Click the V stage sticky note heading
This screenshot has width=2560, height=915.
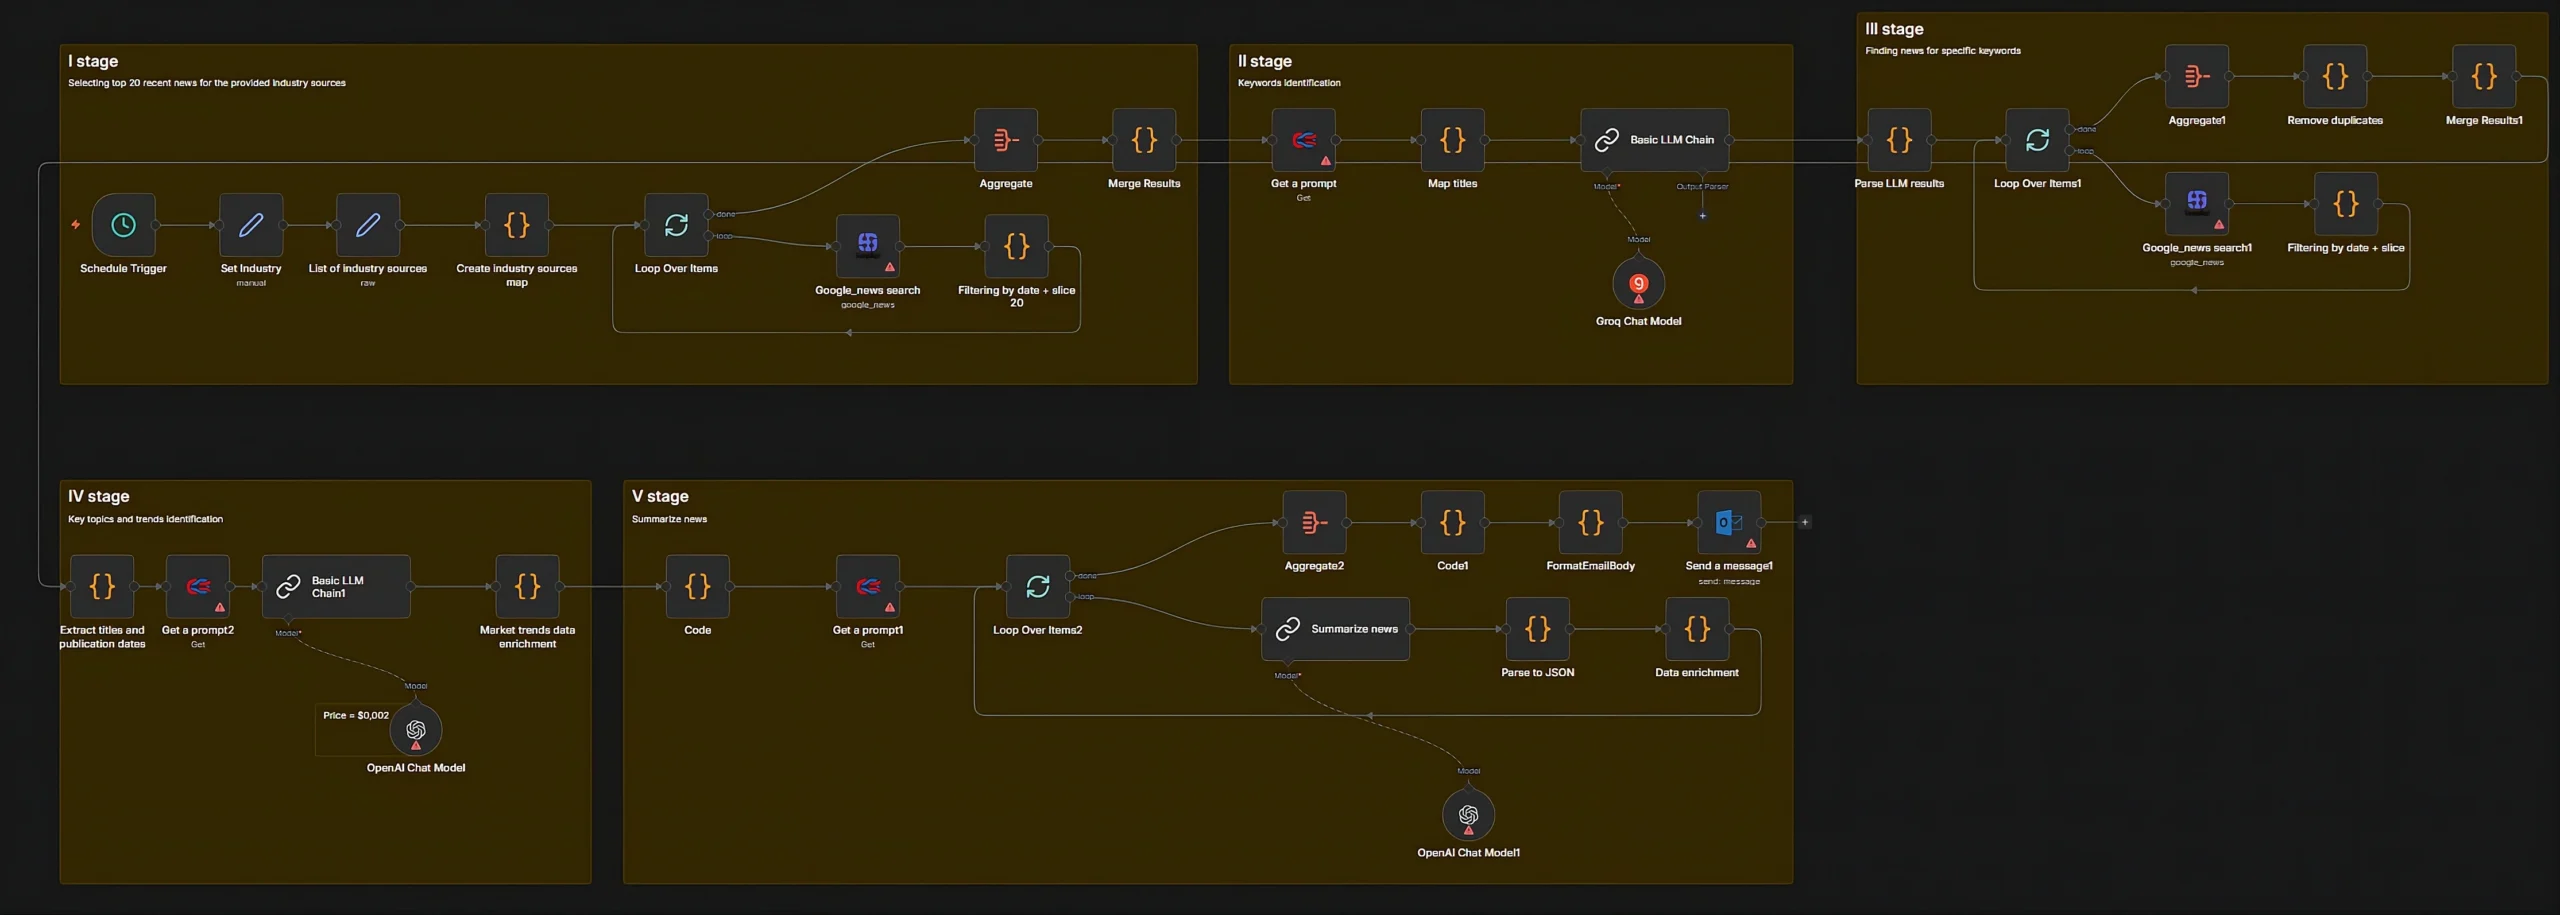[x=660, y=496]
